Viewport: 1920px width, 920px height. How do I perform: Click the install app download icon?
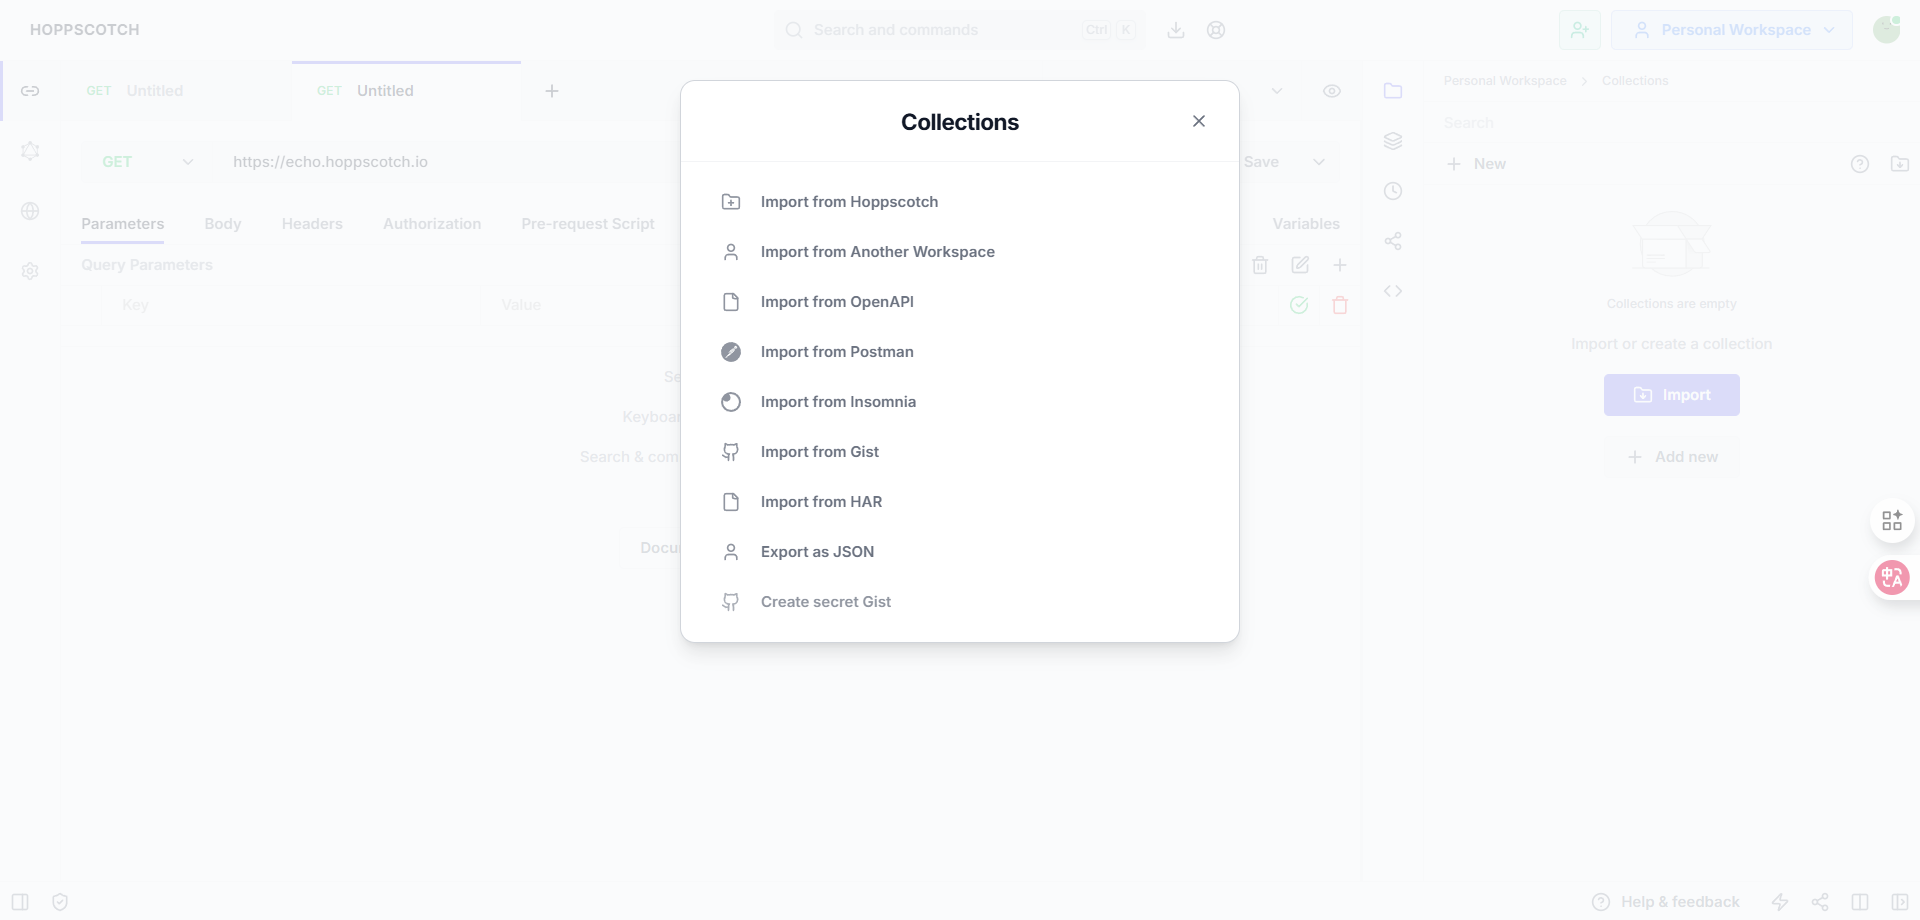tap(1176, 30)
